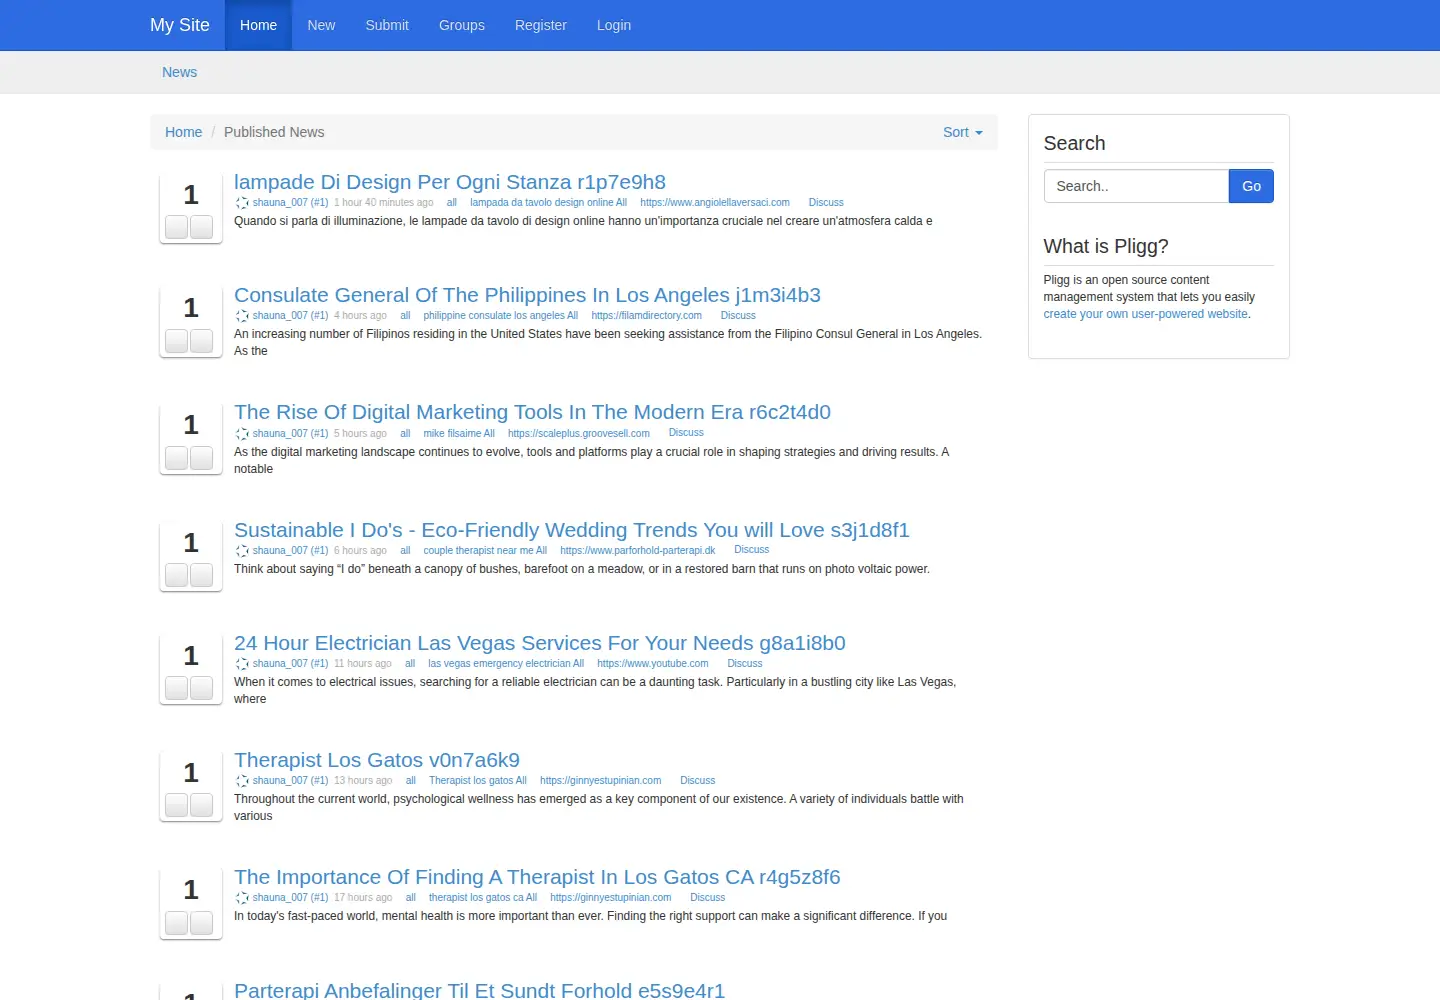
Task: Click shauna_007 avatar under Importance Of Finding A Therapist
Action: 242,898
